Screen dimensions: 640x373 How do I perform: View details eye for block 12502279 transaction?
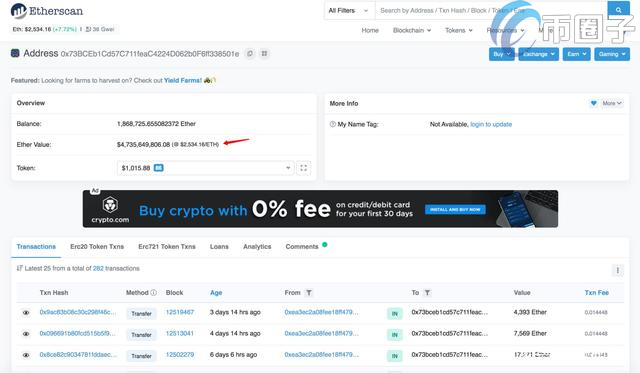tap(26, 355)
